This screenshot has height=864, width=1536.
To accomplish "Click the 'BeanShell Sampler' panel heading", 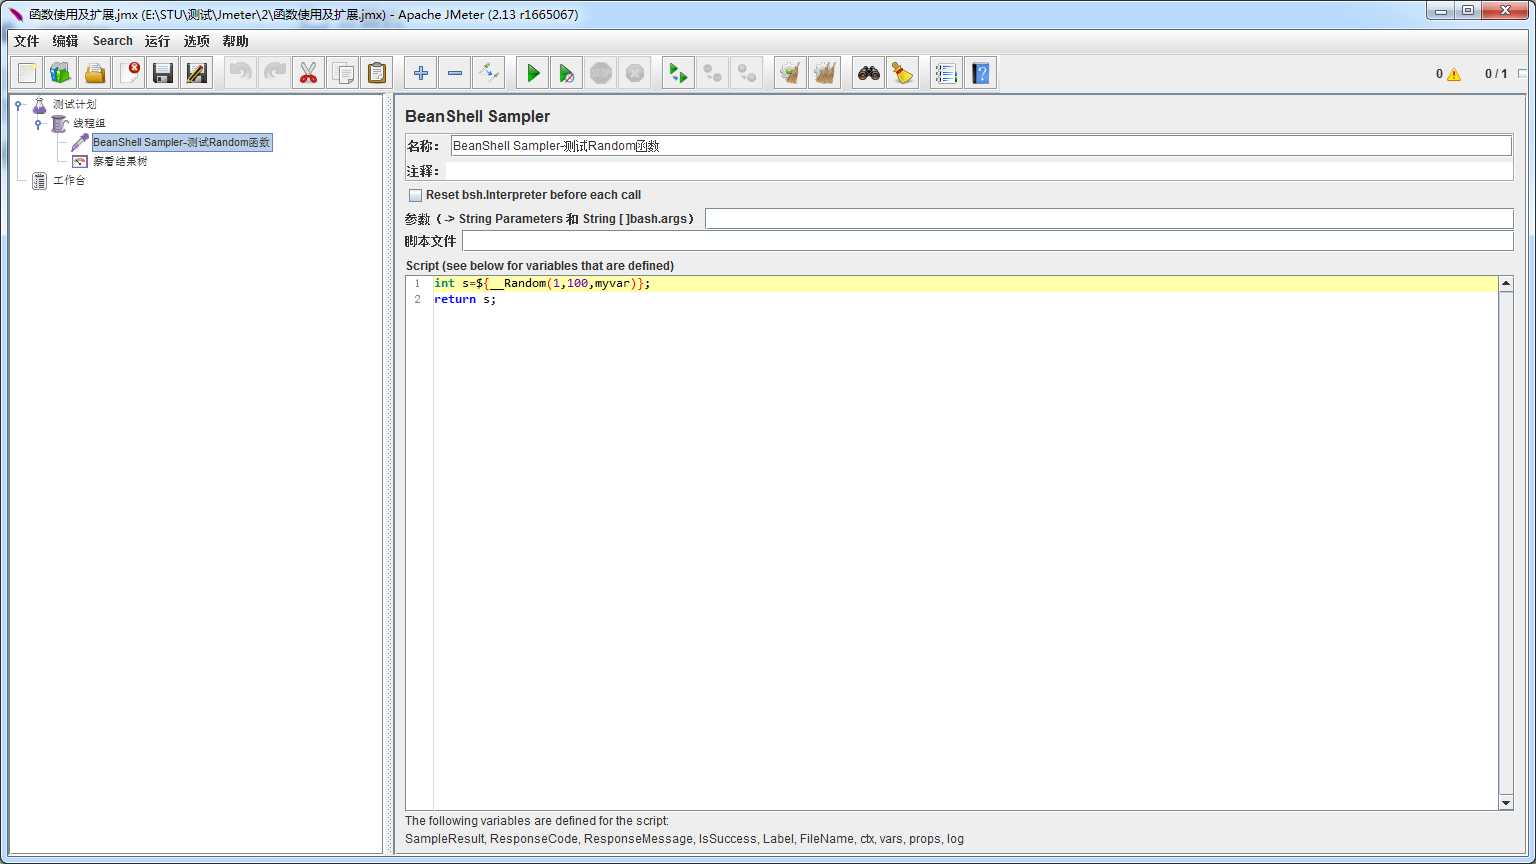I will point(478,116).
